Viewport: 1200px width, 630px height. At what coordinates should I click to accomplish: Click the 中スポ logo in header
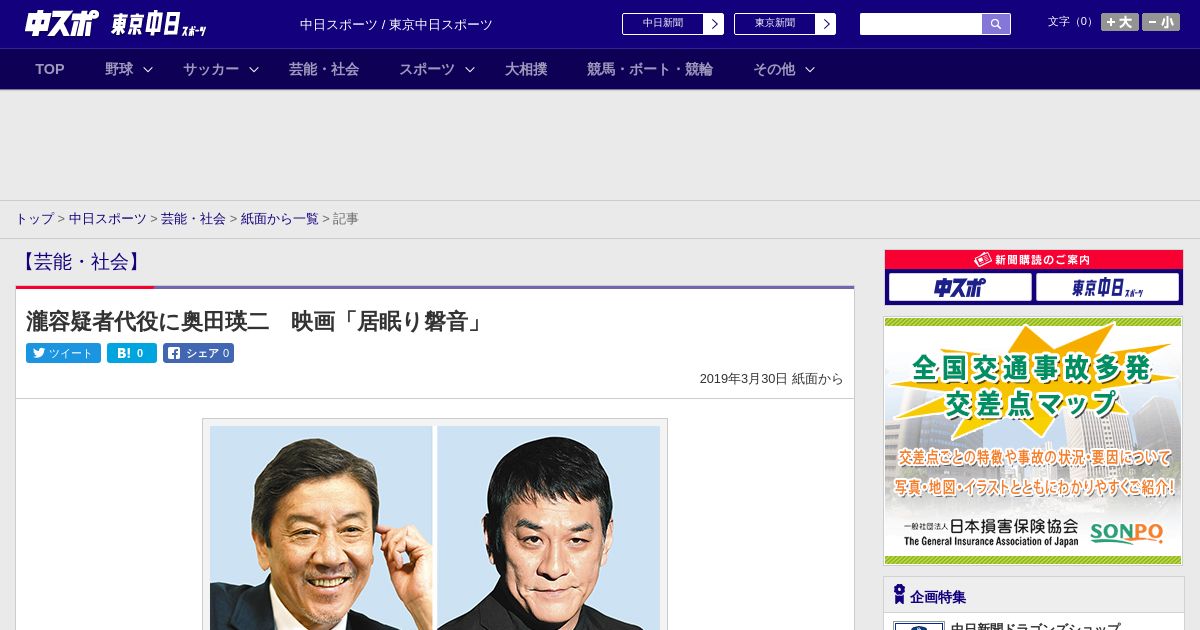61,23
